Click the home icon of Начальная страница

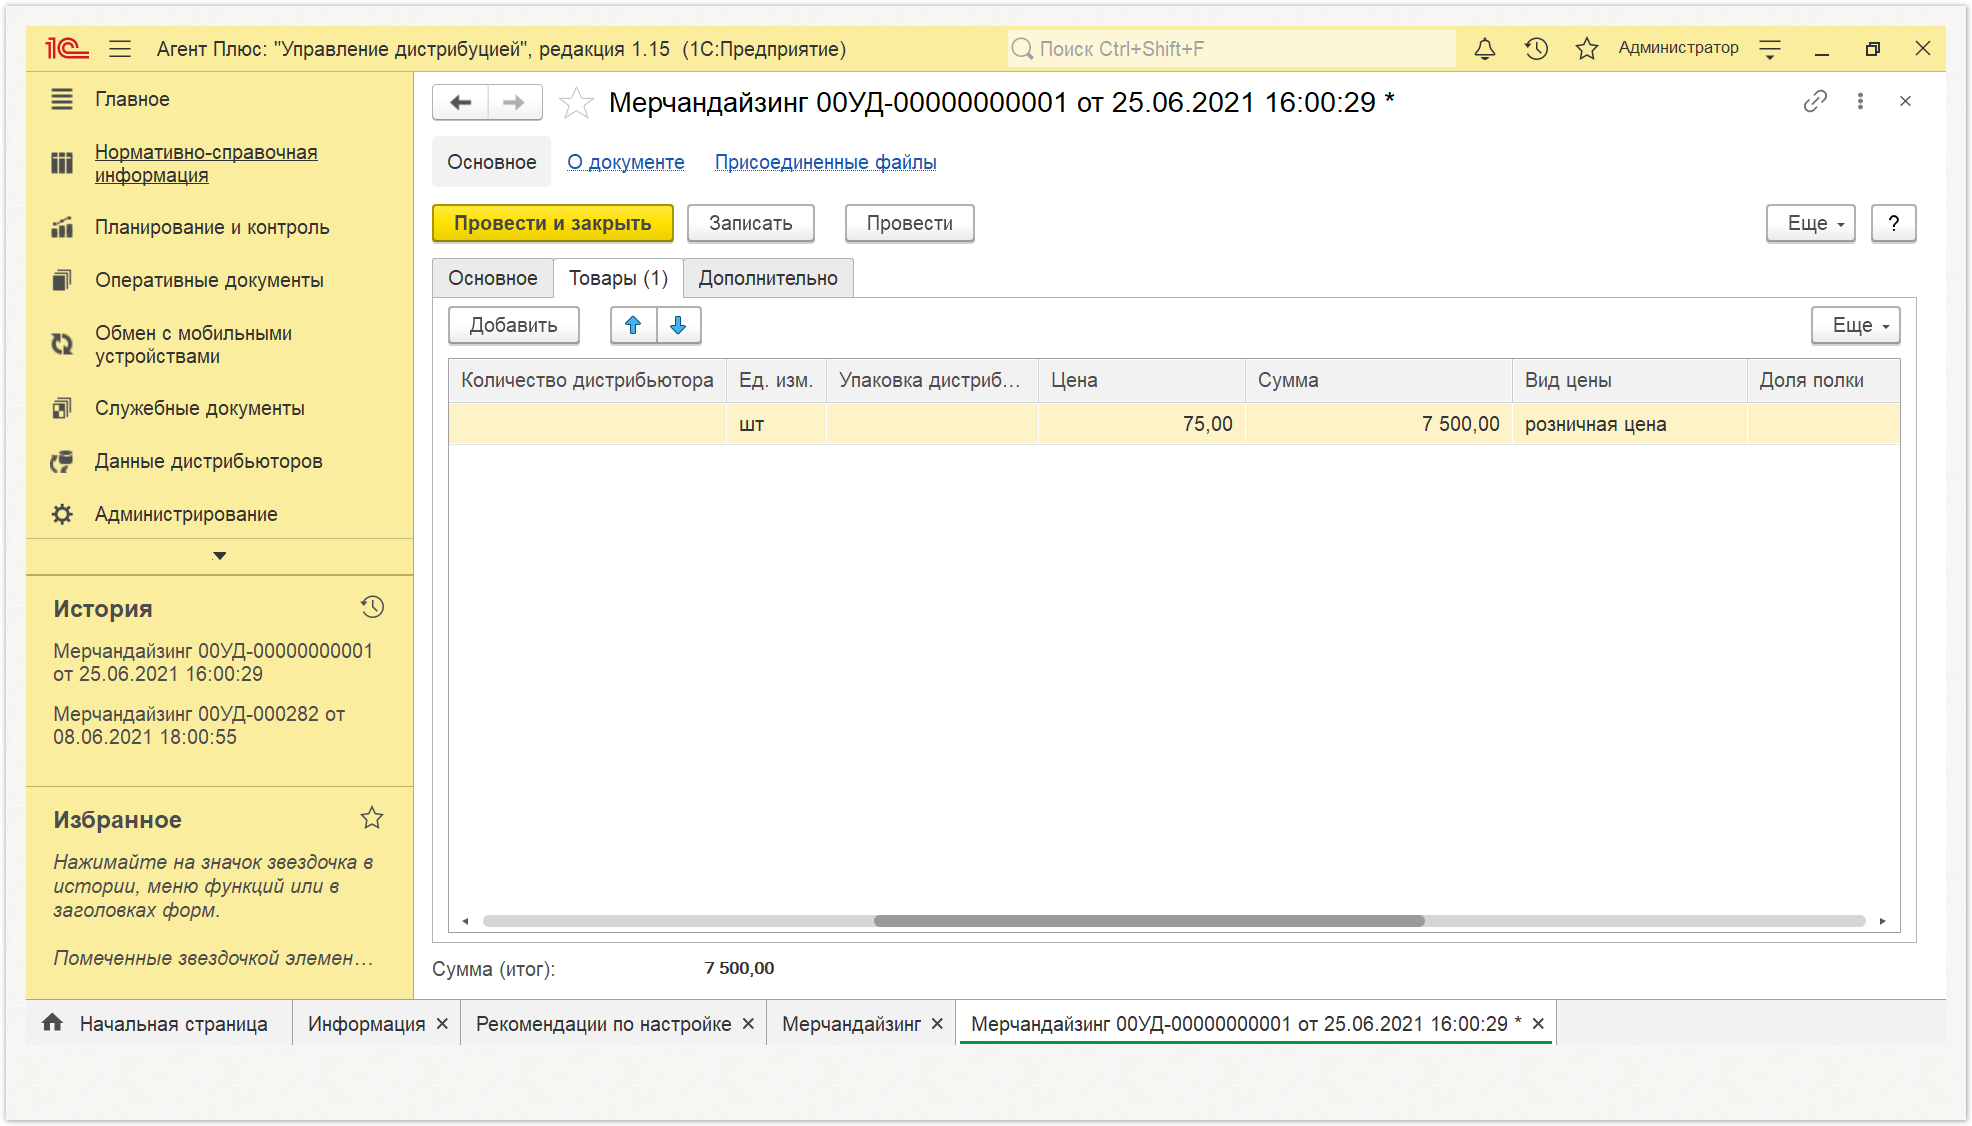(x=53, y=1022)
